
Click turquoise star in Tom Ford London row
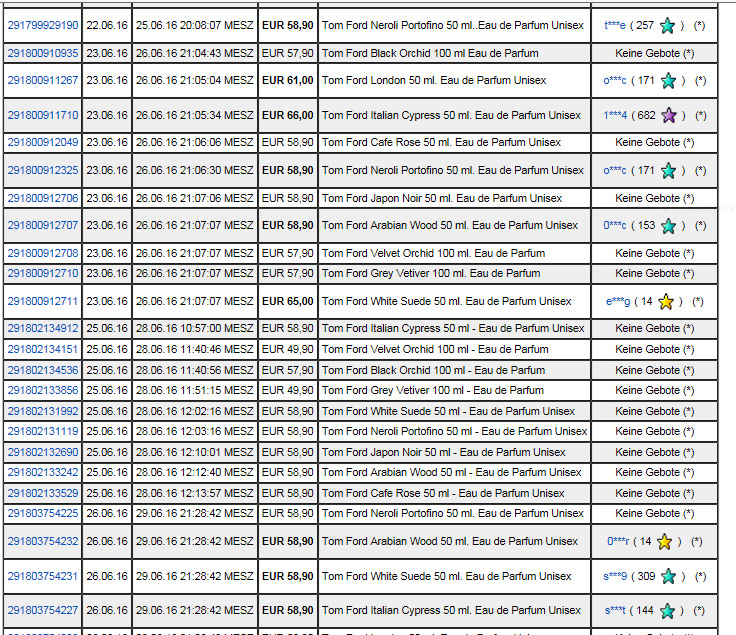point(668,81)
